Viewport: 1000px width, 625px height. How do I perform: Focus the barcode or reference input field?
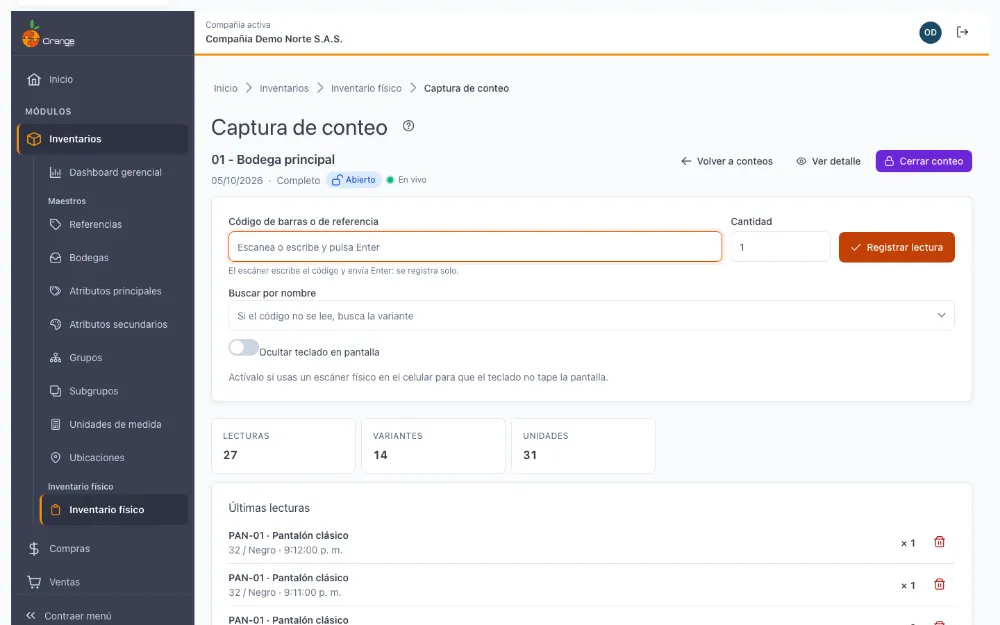[475, 247]
